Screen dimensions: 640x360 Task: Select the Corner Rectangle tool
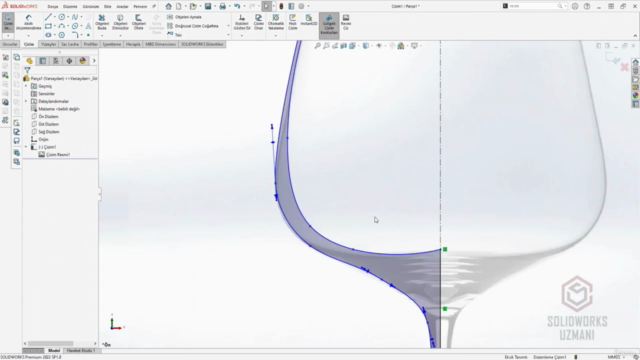click(48, 26)
